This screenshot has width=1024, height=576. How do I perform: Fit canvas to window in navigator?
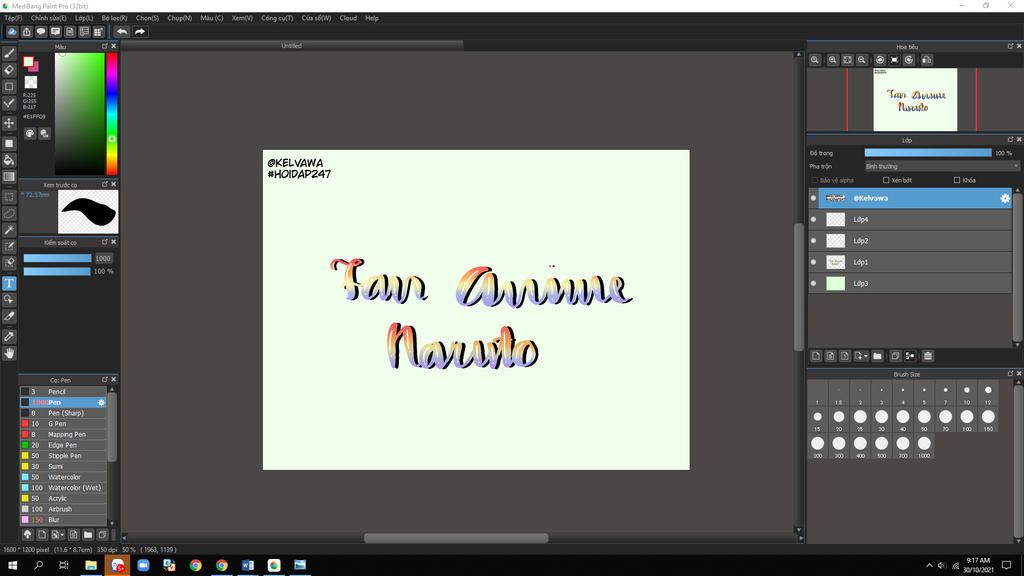click(x=847, y=59)
